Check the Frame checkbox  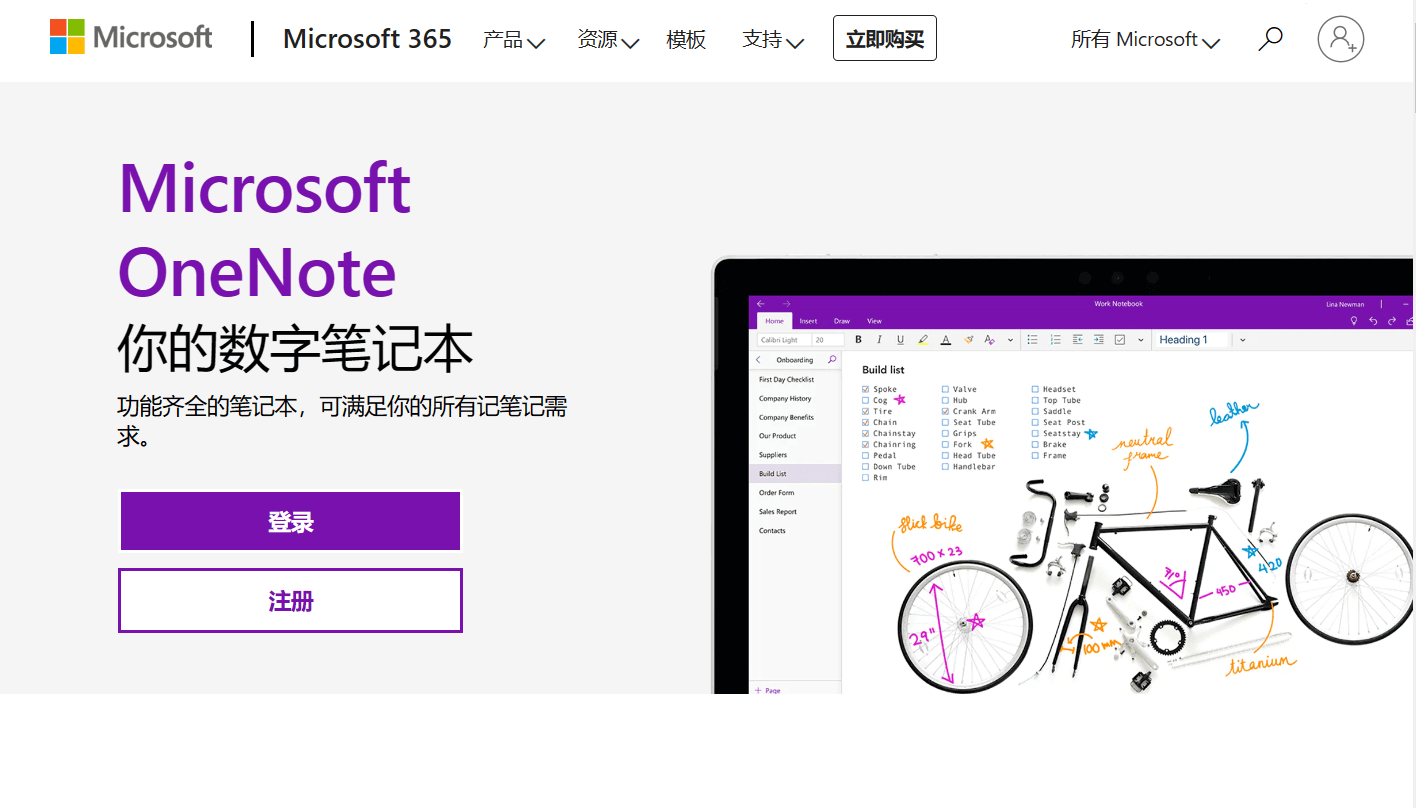1035,455
